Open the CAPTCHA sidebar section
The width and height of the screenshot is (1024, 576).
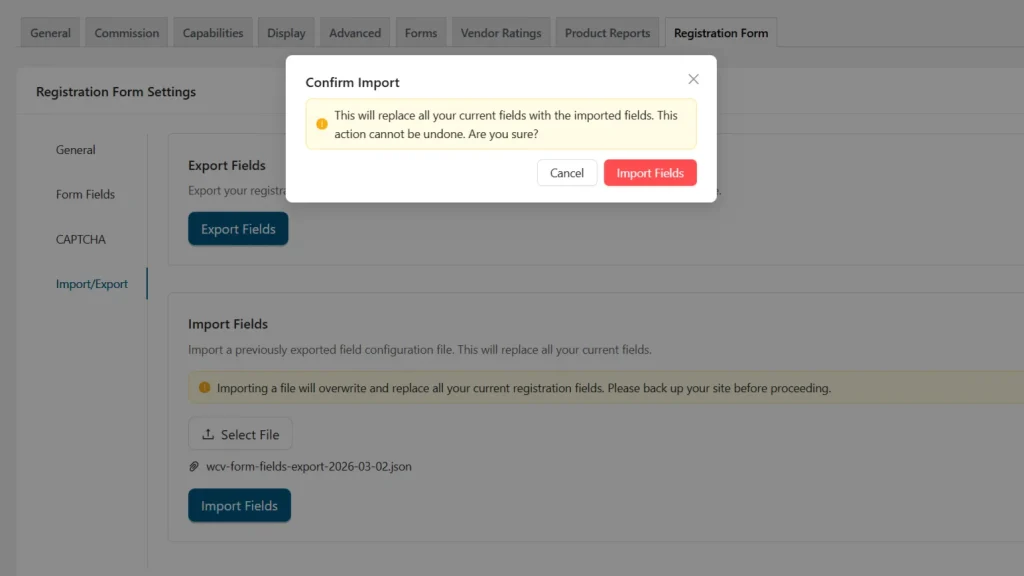[x=81, y=239]
